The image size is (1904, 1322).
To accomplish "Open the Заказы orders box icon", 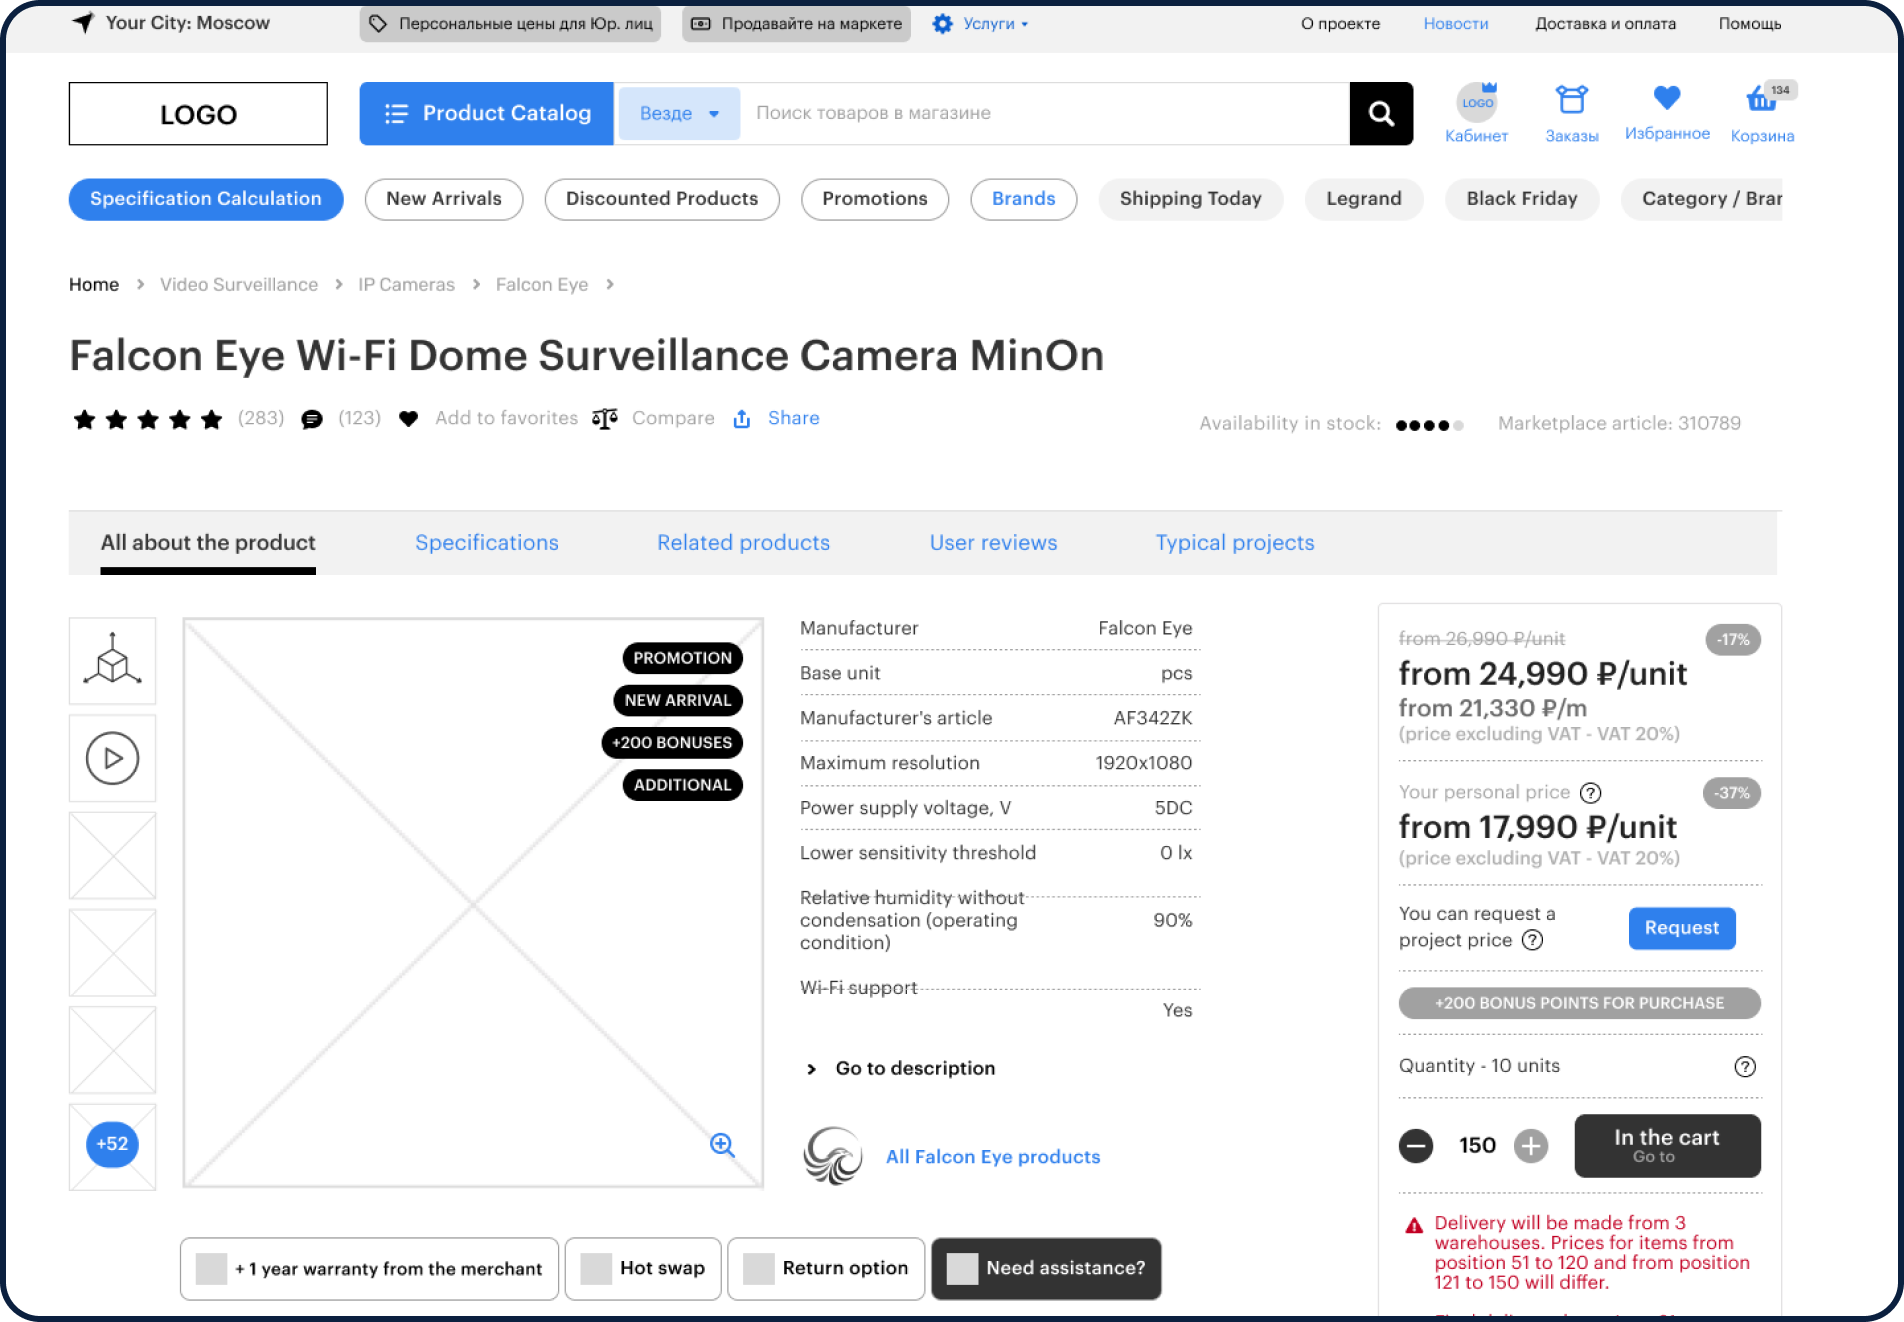I will (1571, 100).
